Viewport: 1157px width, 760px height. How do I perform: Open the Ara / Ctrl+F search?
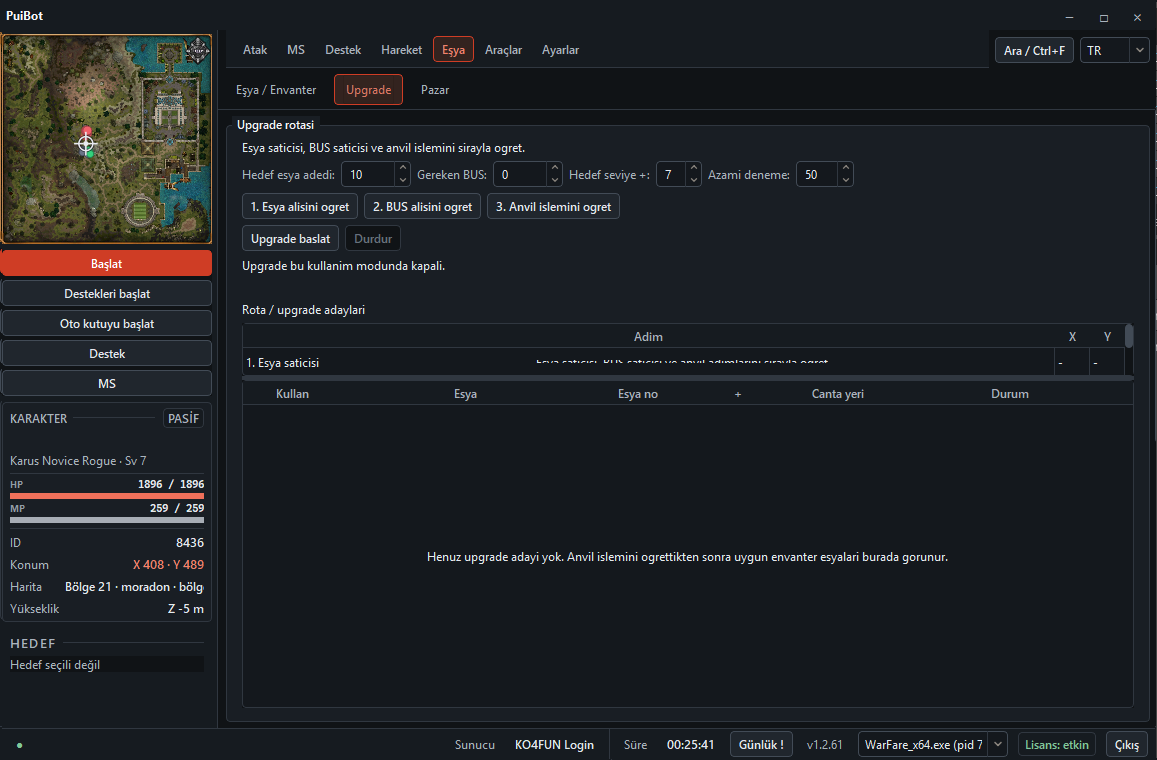point(1034,50)
